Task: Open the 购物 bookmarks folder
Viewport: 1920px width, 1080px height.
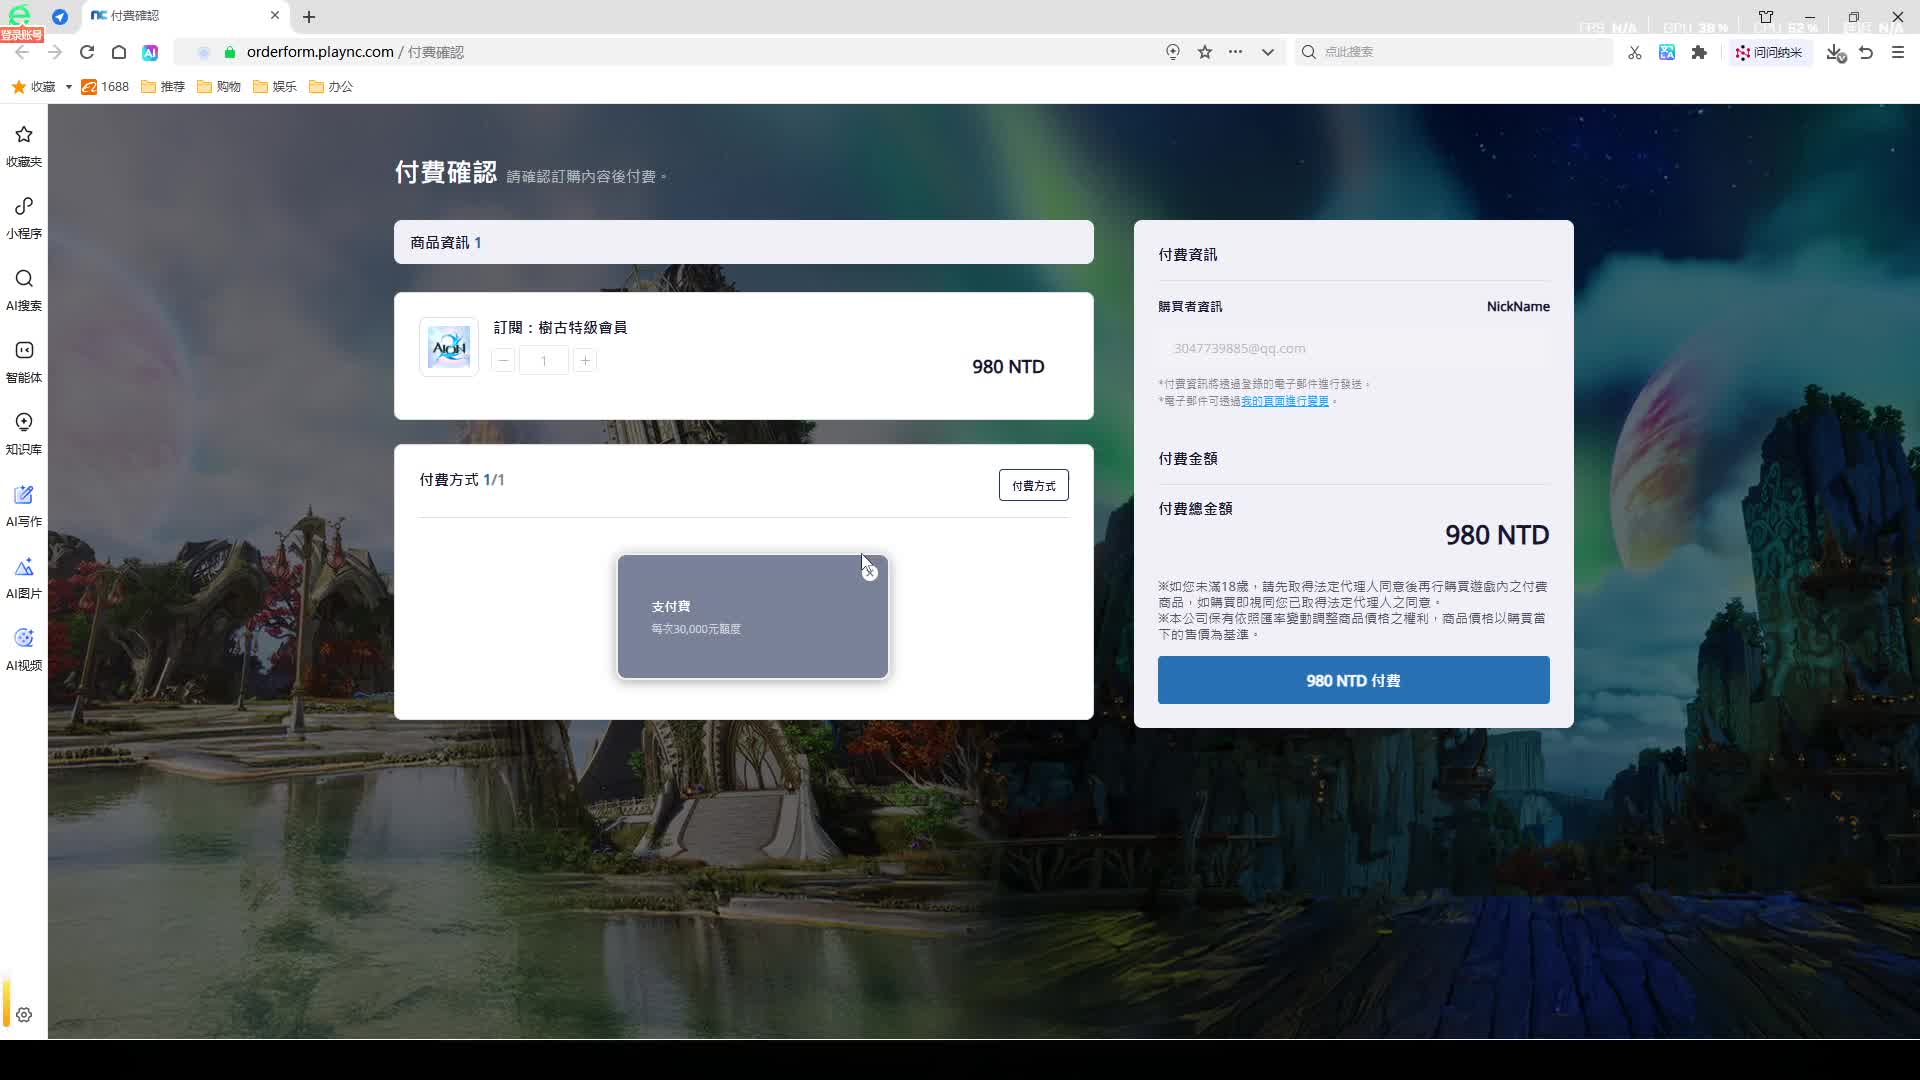Action: (219, 87)
